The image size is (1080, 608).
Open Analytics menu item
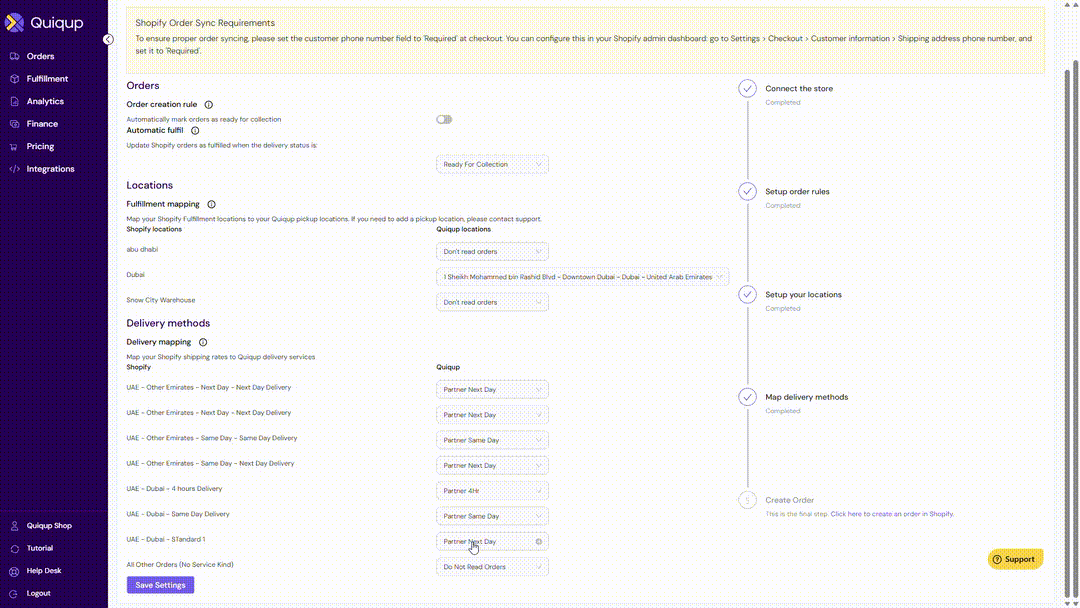coord(45,101)
